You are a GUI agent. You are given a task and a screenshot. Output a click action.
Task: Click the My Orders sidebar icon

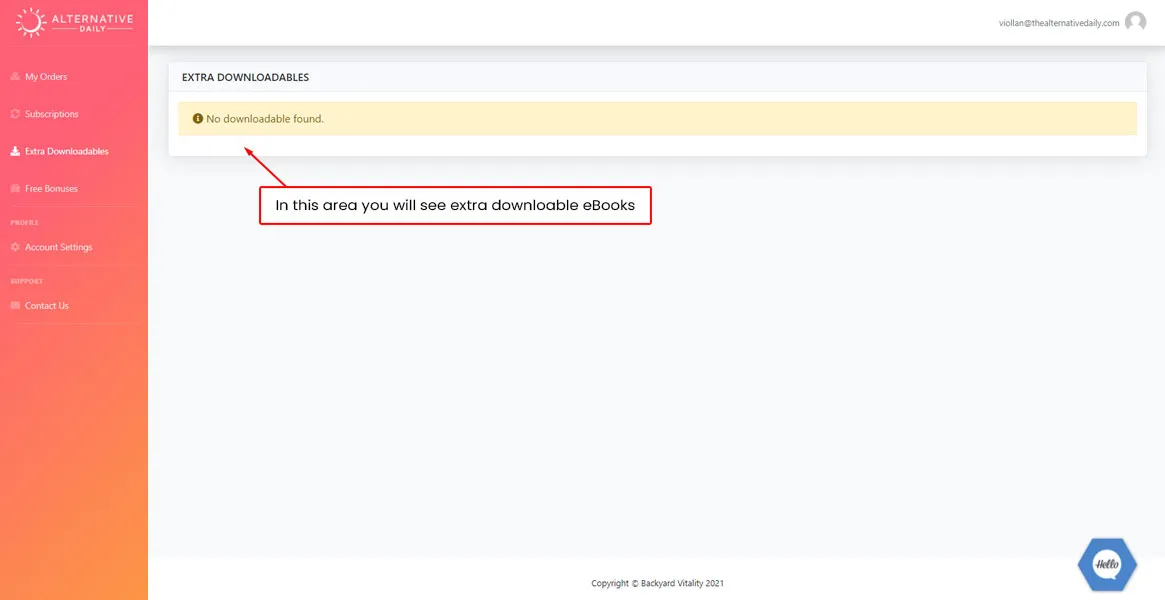click(x=15, y=77)
